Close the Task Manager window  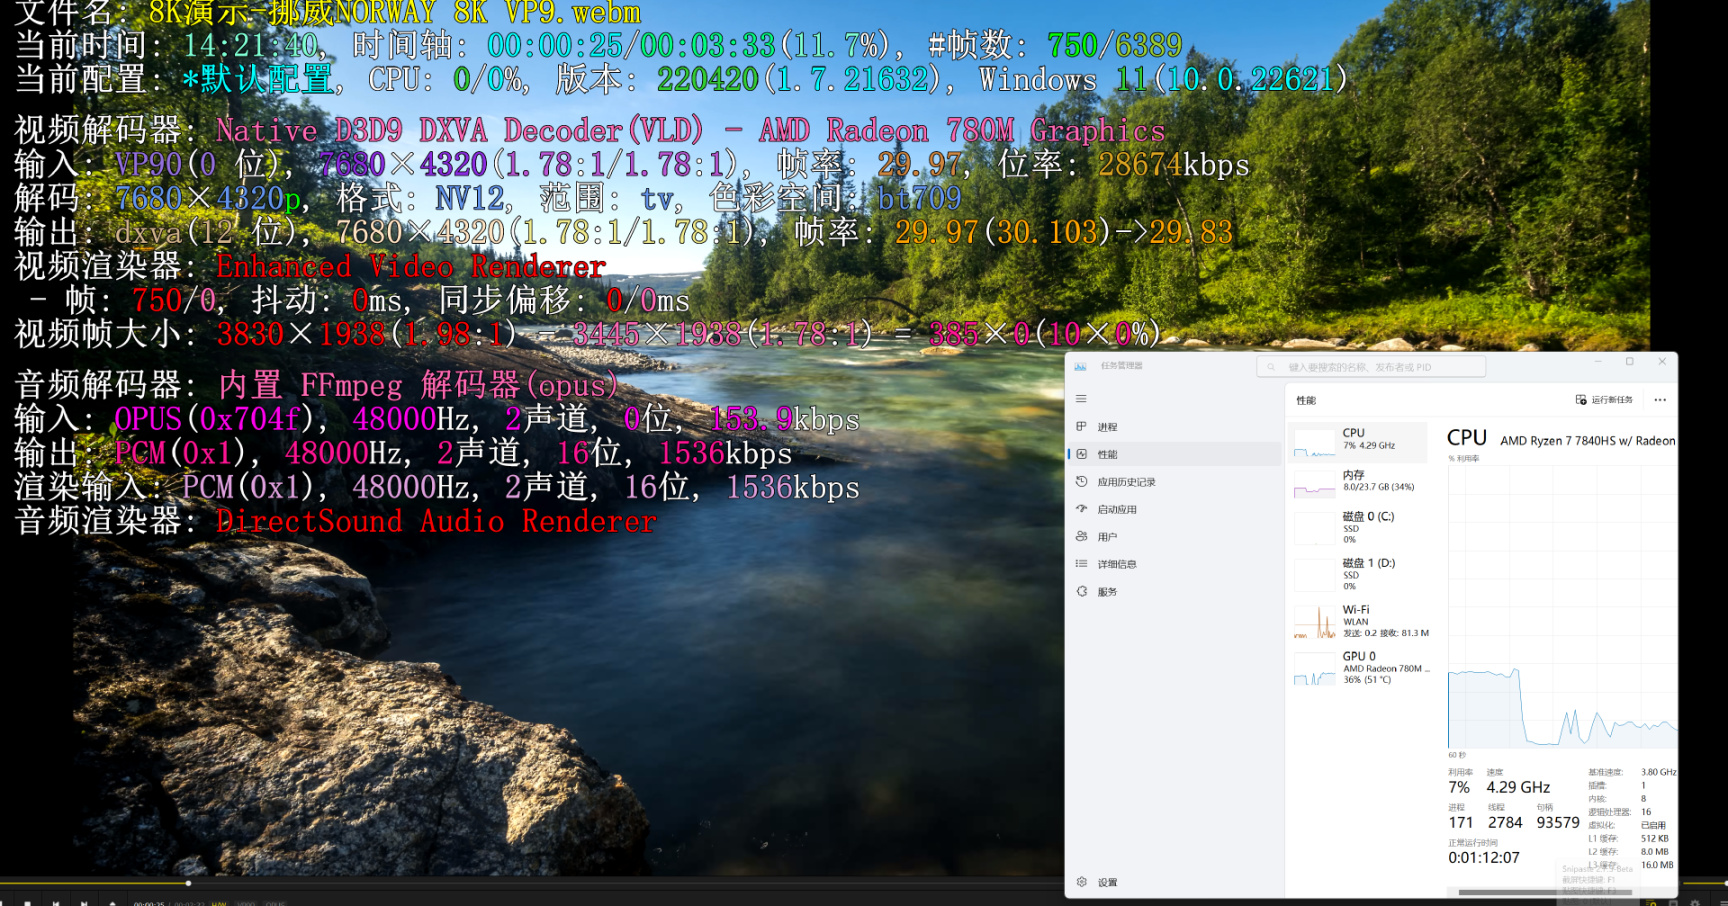1662,362
